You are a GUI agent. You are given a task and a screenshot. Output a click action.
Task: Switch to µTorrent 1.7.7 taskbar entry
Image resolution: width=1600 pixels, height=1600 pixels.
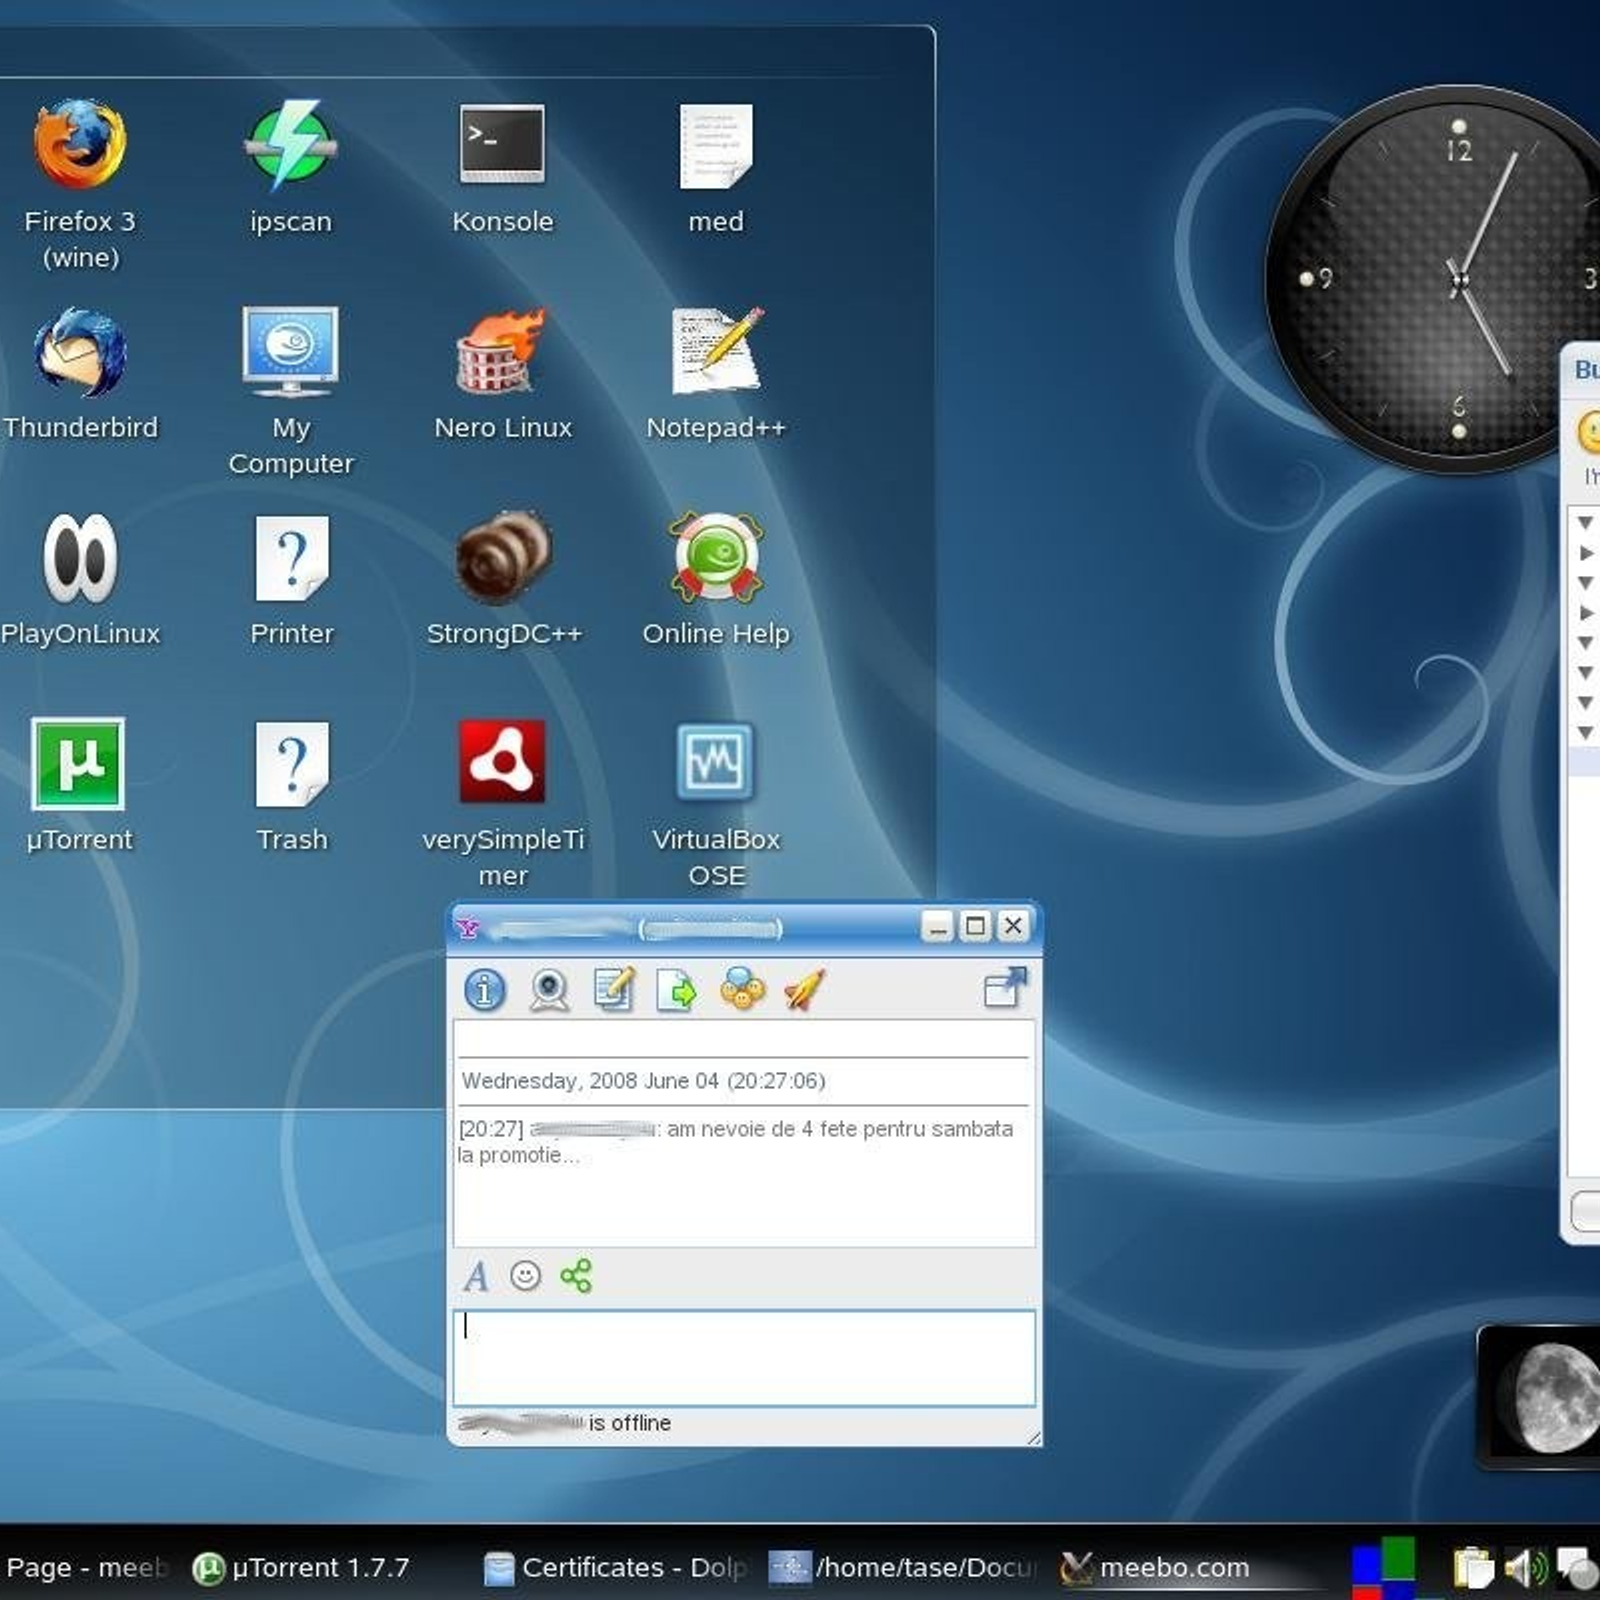[301, 1567]
